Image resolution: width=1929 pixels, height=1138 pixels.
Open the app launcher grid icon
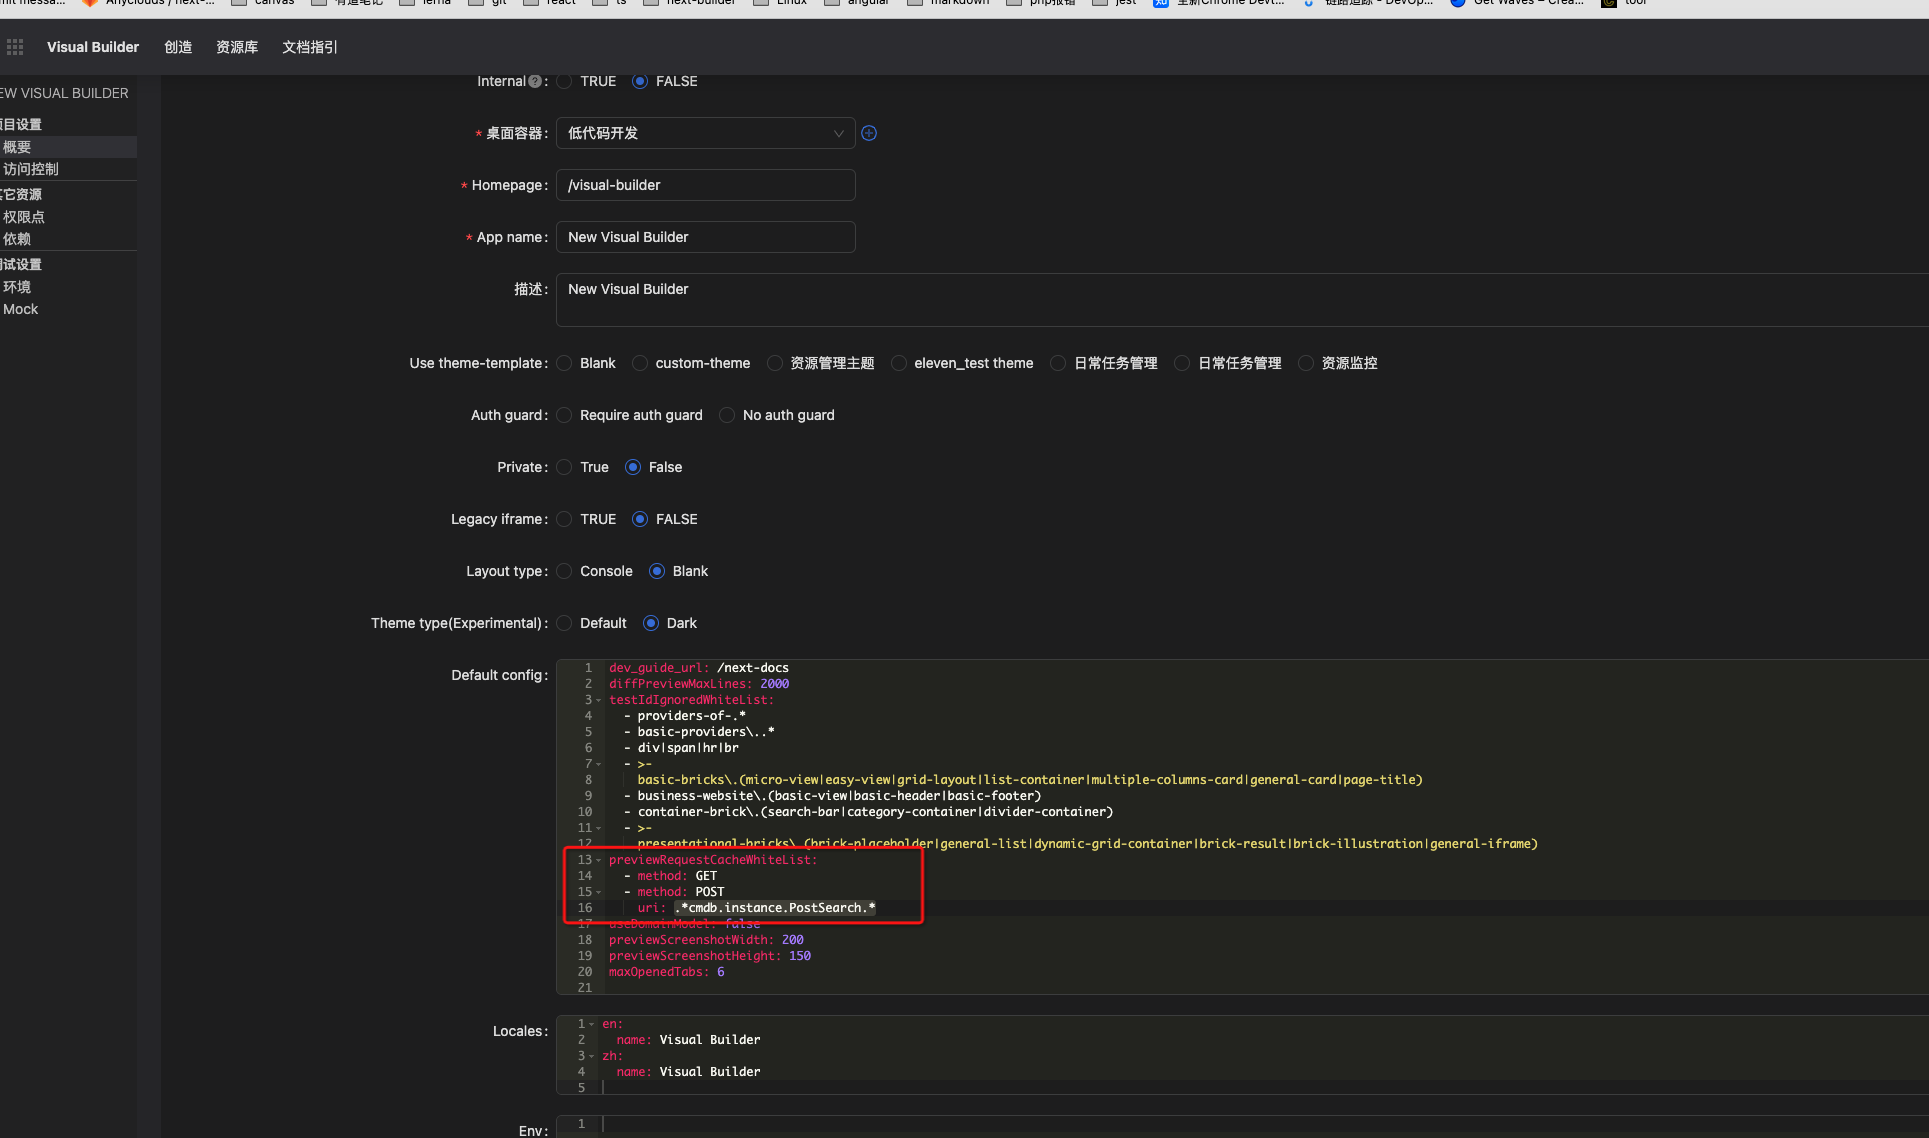pos(15,47)
